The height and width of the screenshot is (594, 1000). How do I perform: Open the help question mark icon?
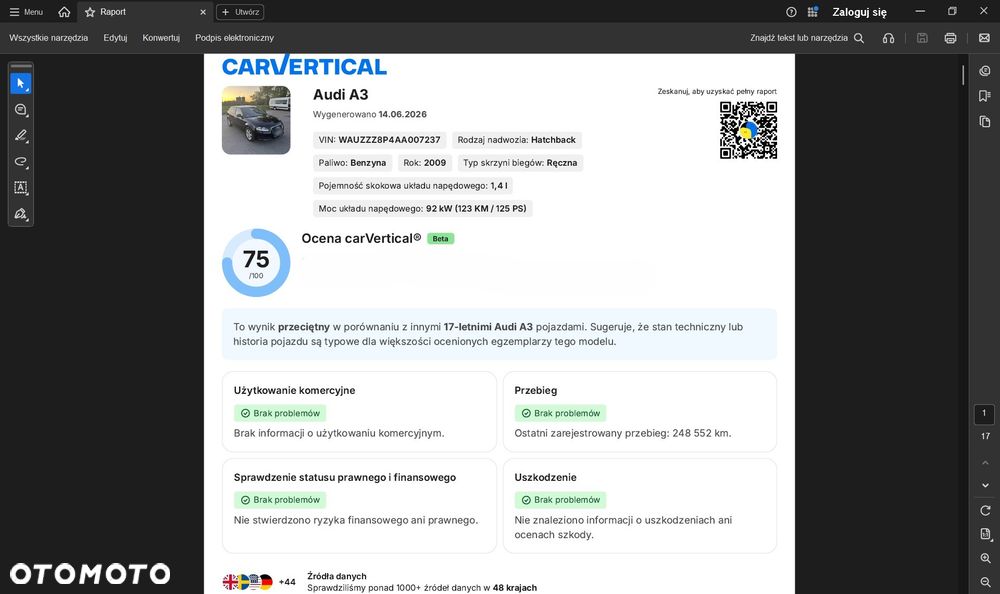791,12
